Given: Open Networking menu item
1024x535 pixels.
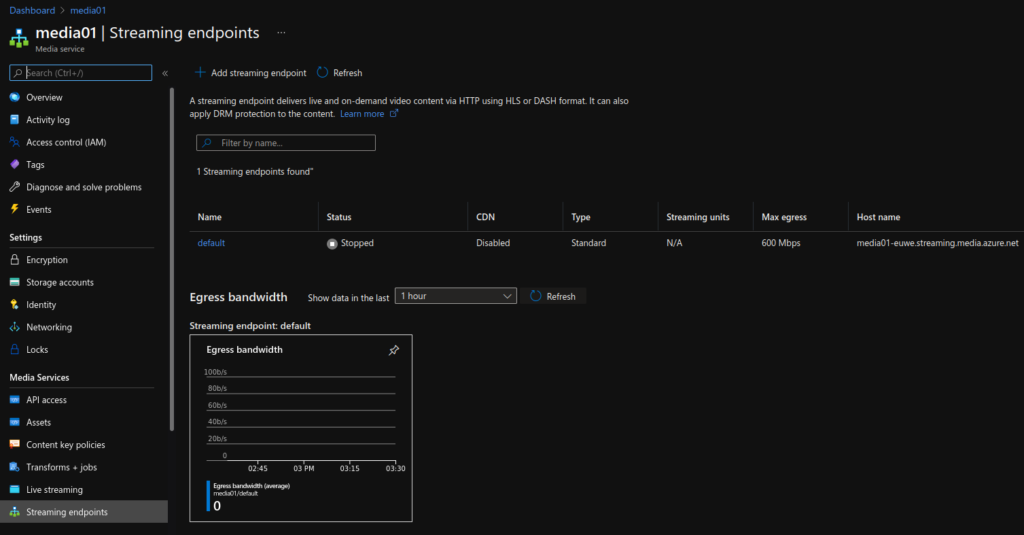Looking at the screenshot, I should coord(49,327).
